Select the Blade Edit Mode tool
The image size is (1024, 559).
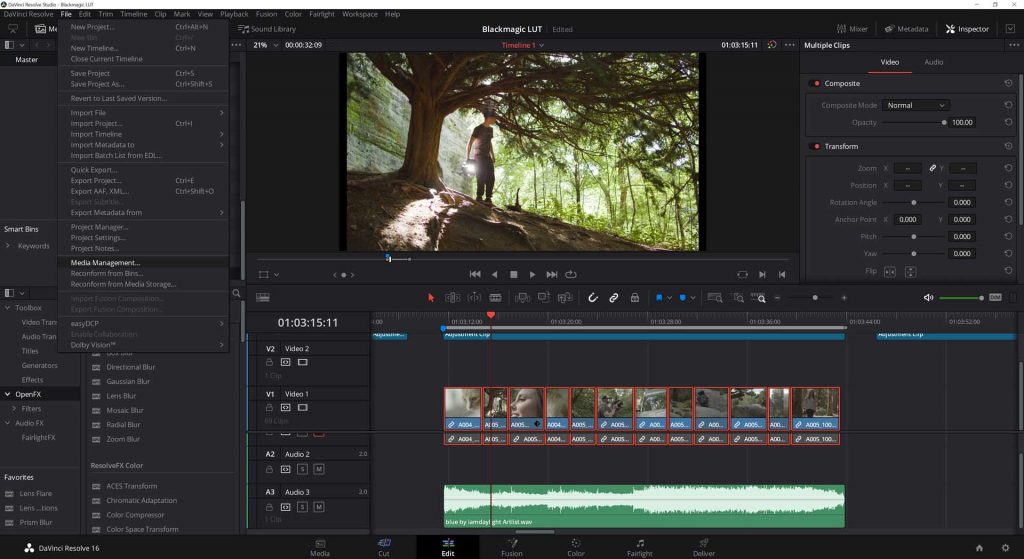point(496,298)
